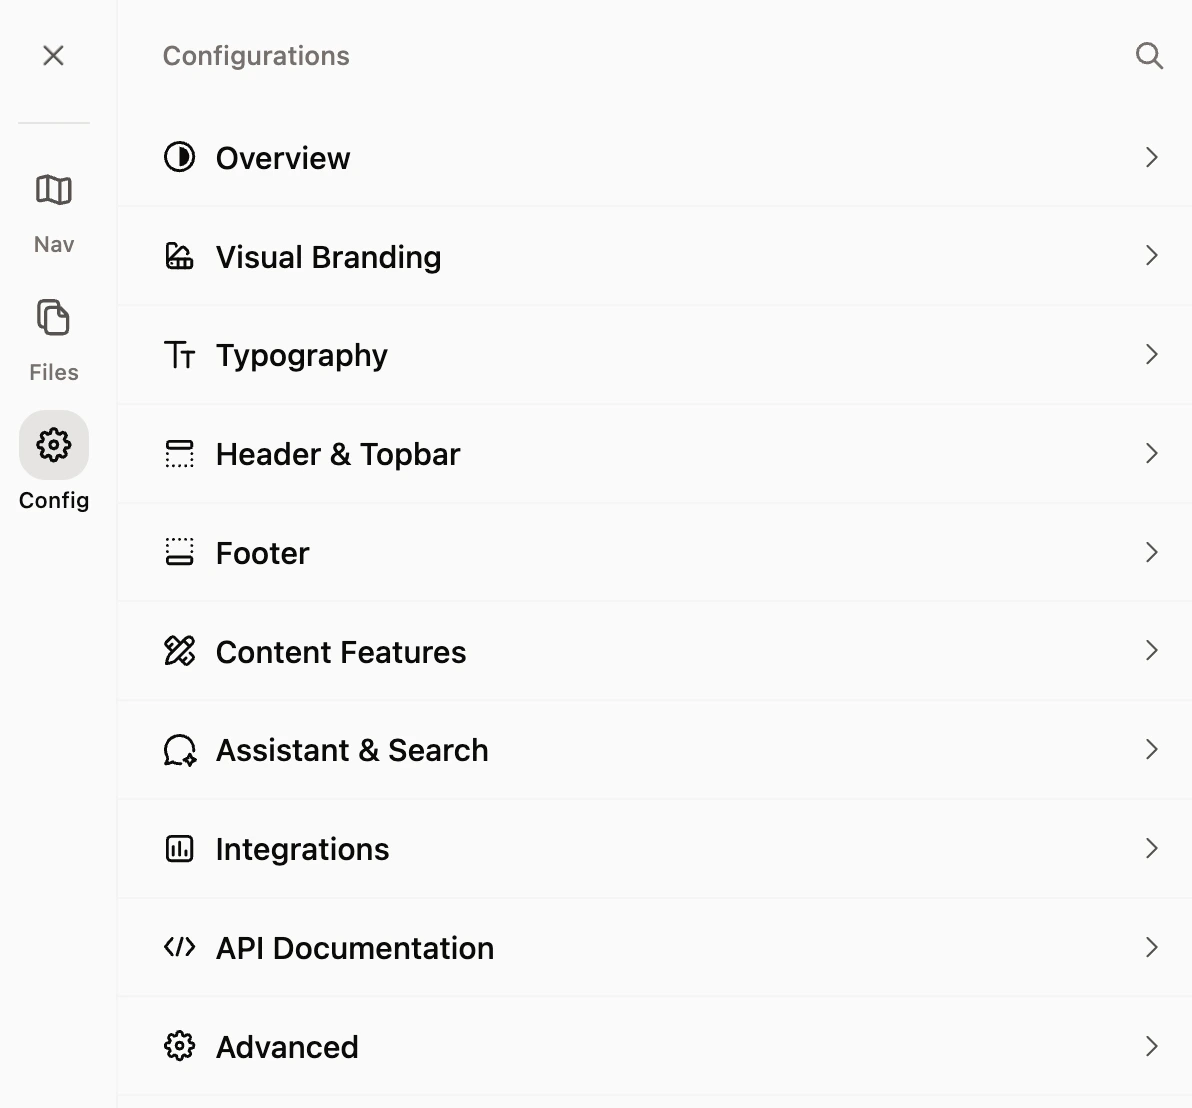Viewport: 1192px width, 1108px height.
Task: Click the Config gear icon in sidebar
Action: [x=53, y=445]
